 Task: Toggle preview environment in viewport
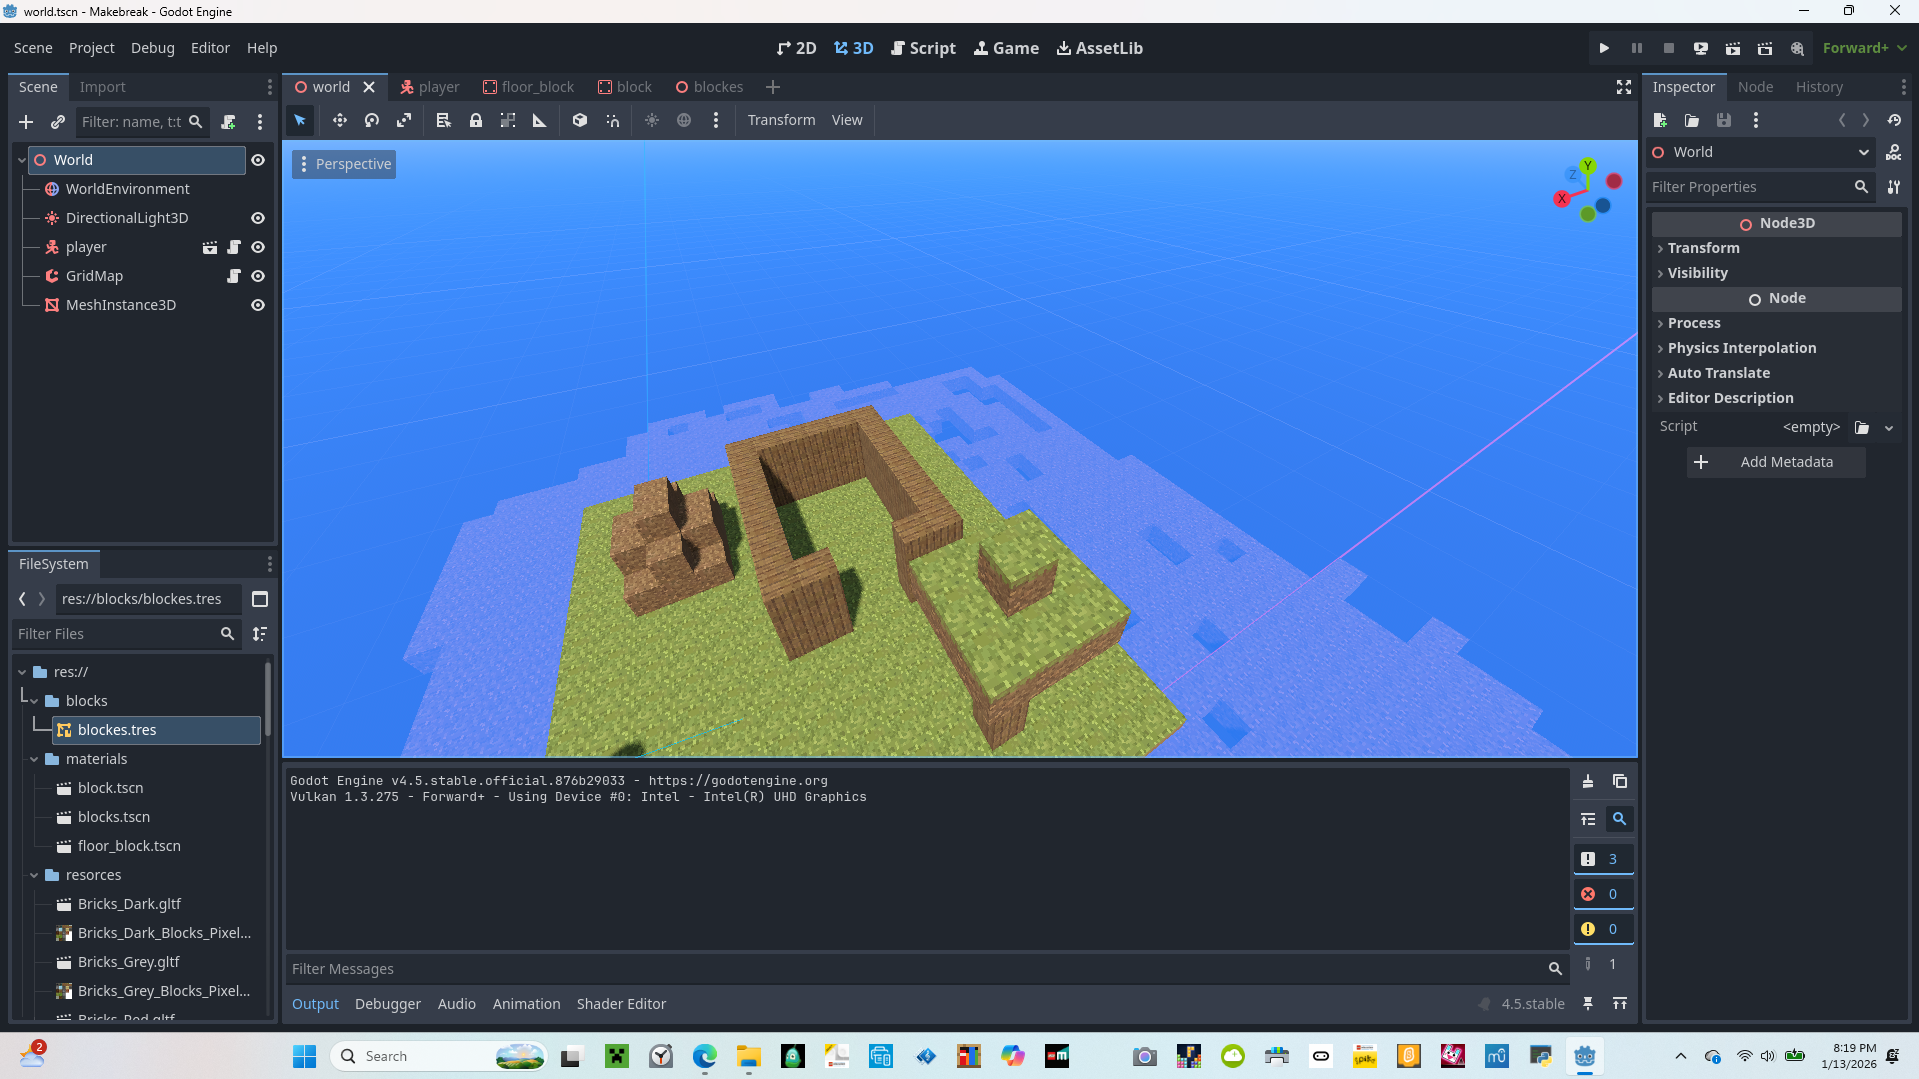pos(684,120)
